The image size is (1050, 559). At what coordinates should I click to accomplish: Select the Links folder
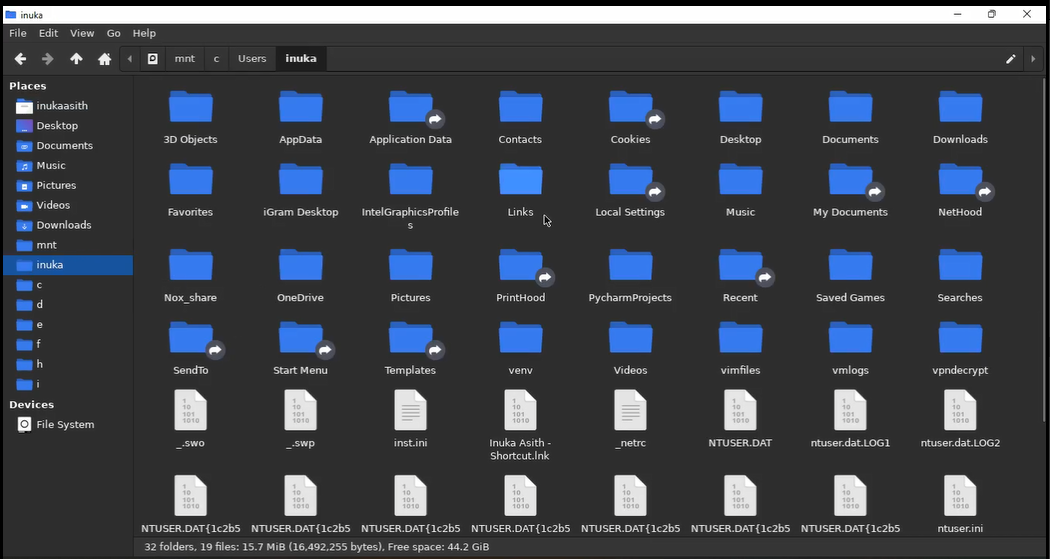520,191
